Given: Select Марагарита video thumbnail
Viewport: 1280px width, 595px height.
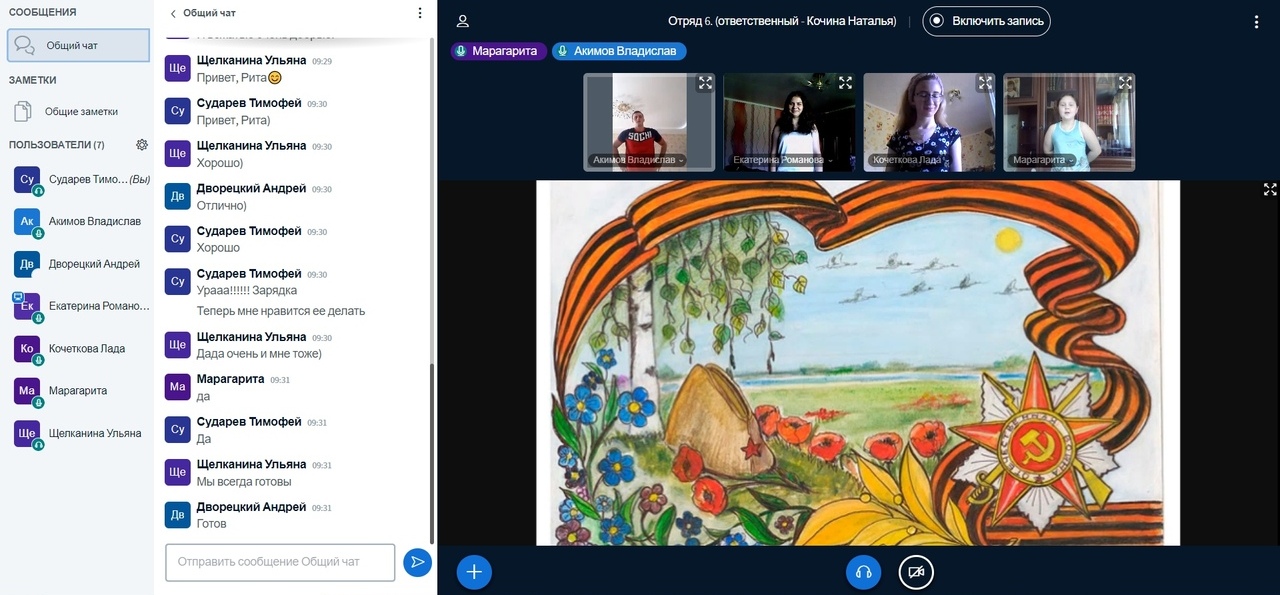Looking at the screenshot, I should point(1069,122).
